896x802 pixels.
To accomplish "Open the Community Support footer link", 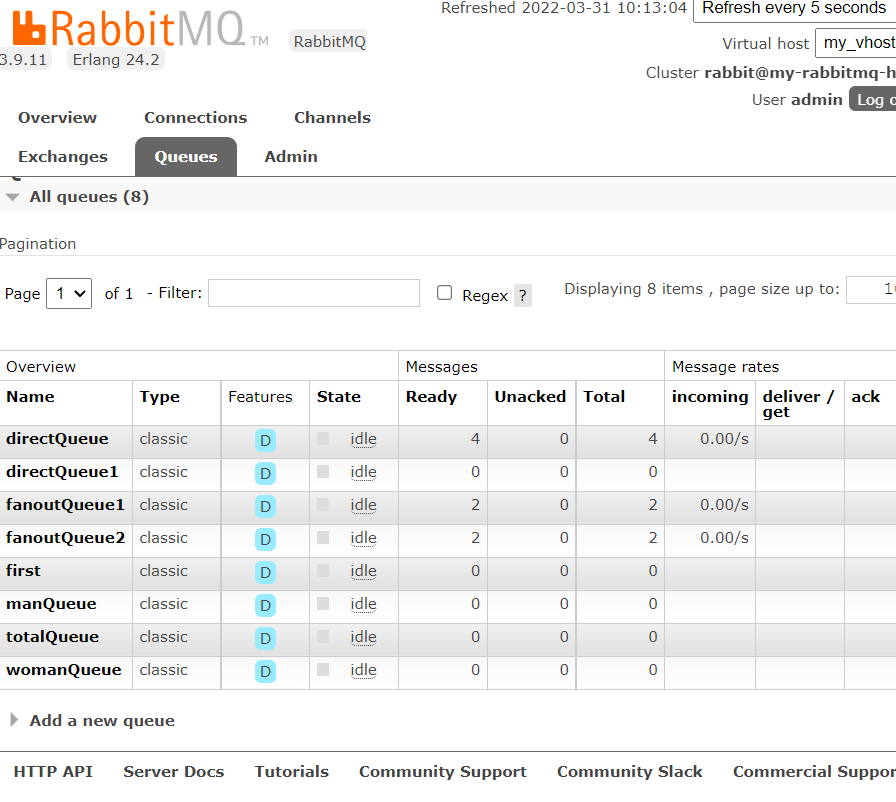I will click(x=443, y=772).
